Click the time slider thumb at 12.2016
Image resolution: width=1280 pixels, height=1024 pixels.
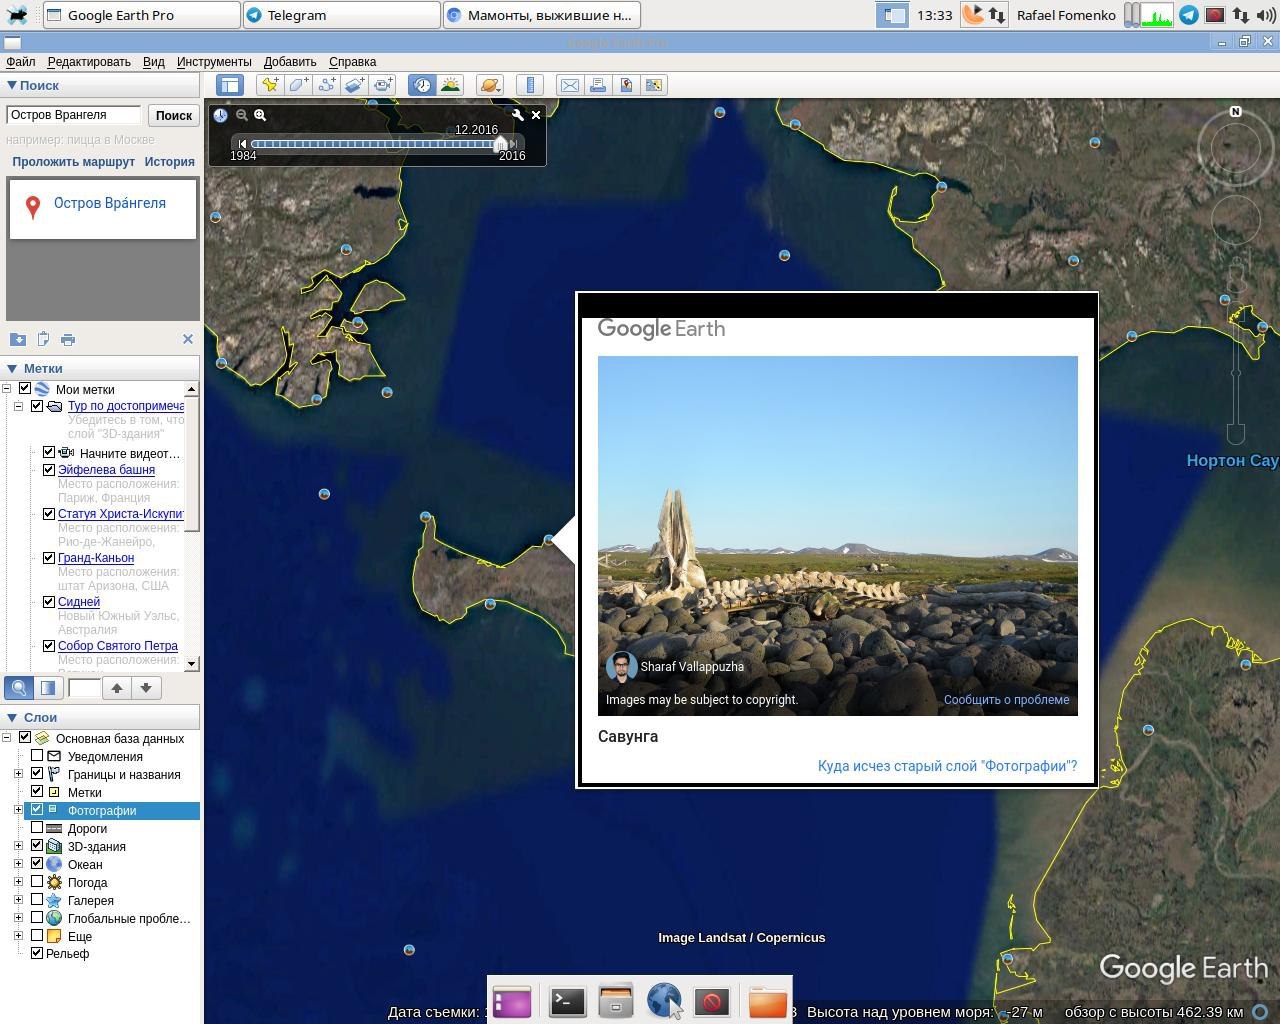(x=500, y=144)
